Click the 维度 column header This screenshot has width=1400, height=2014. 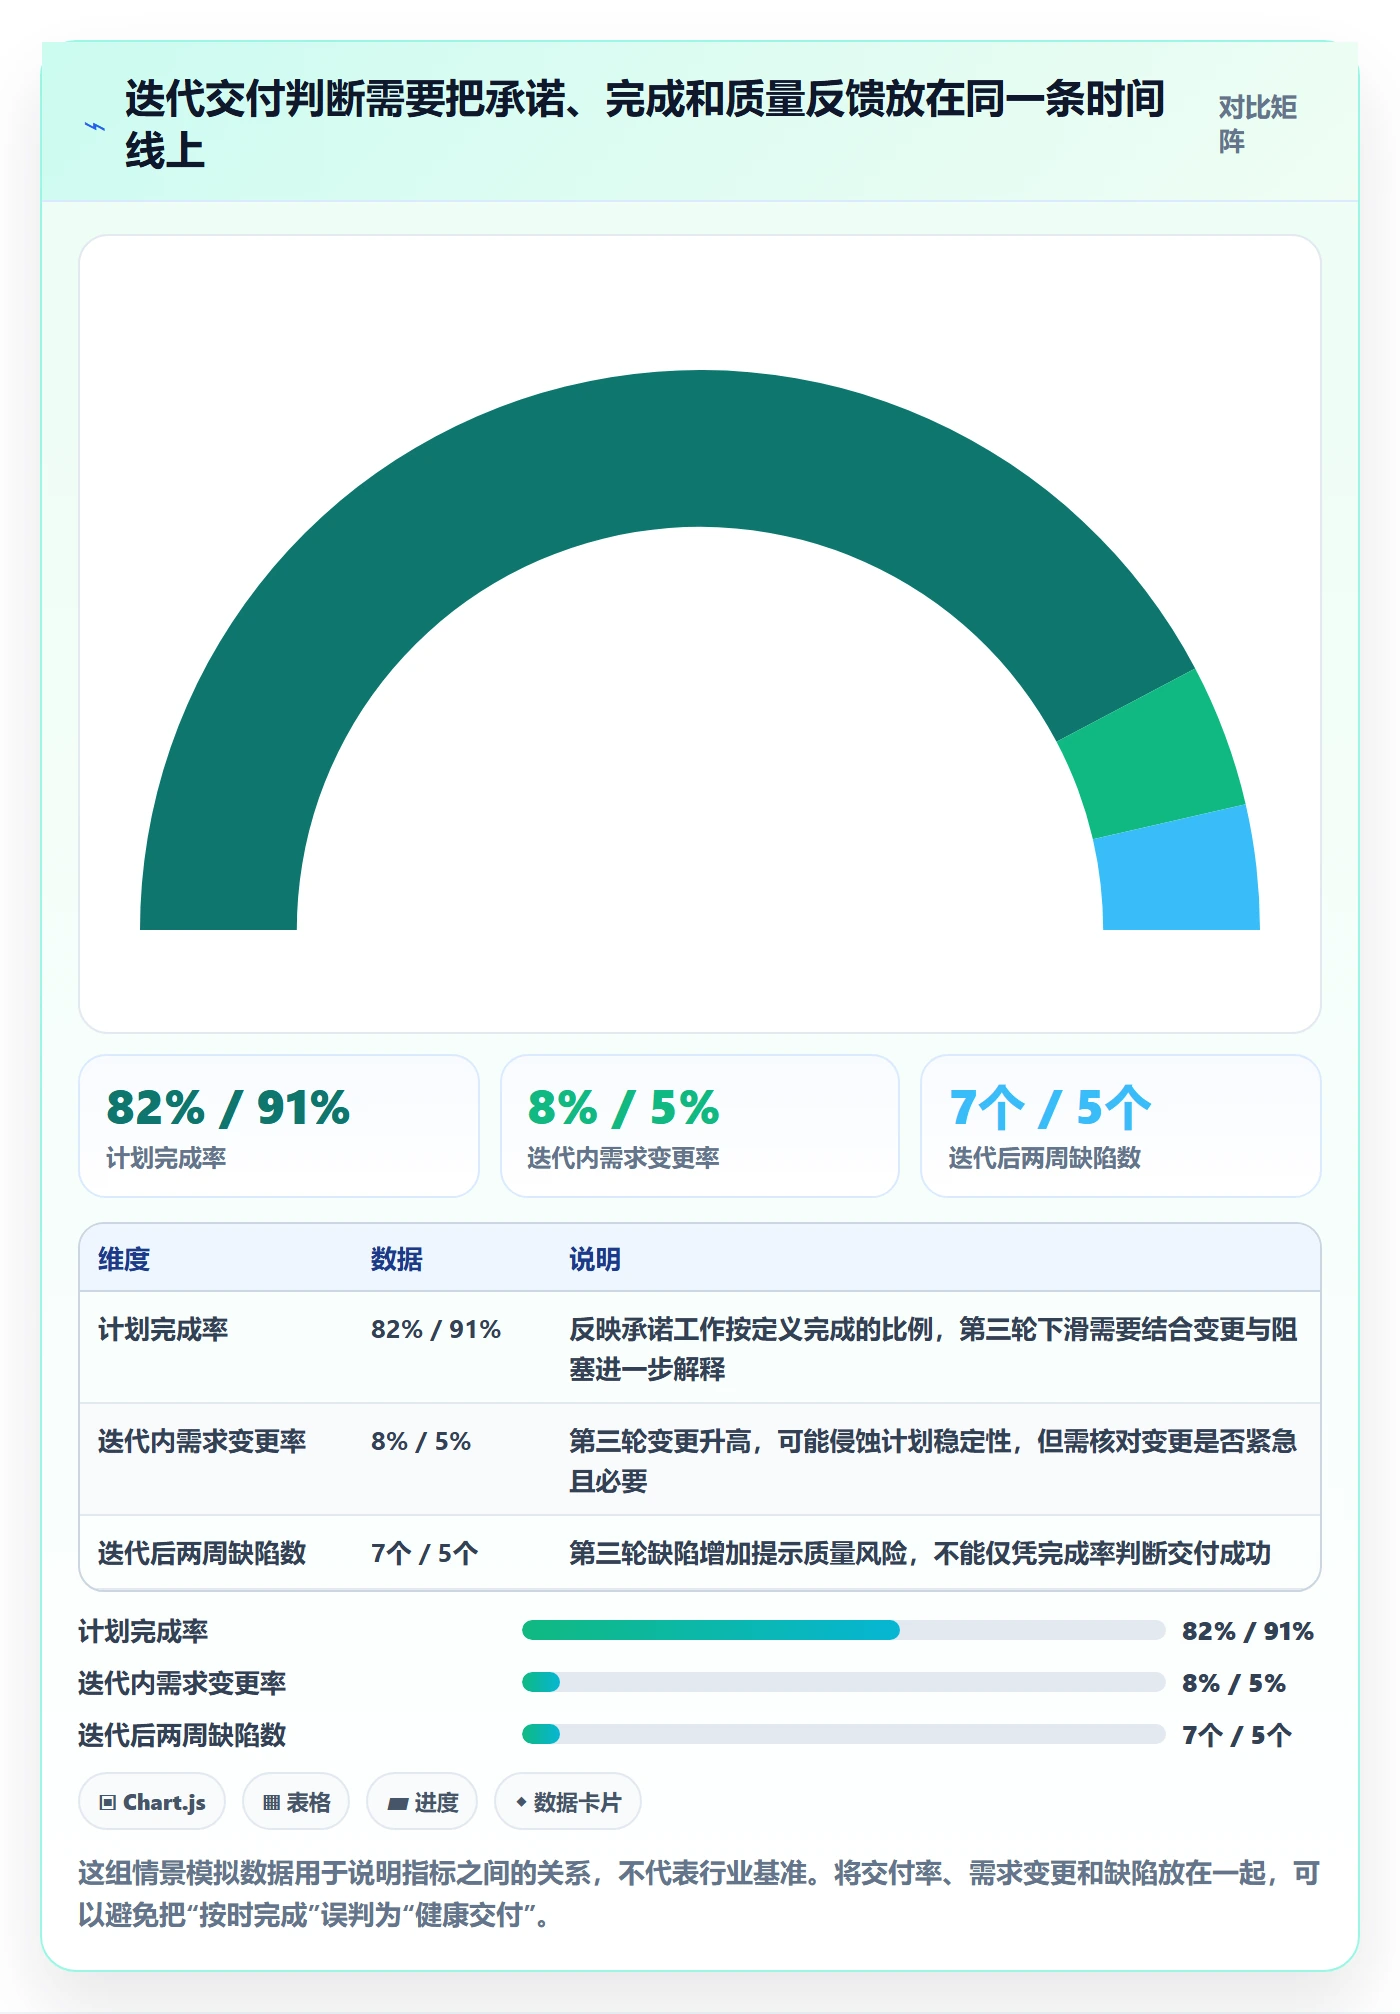124,1259
